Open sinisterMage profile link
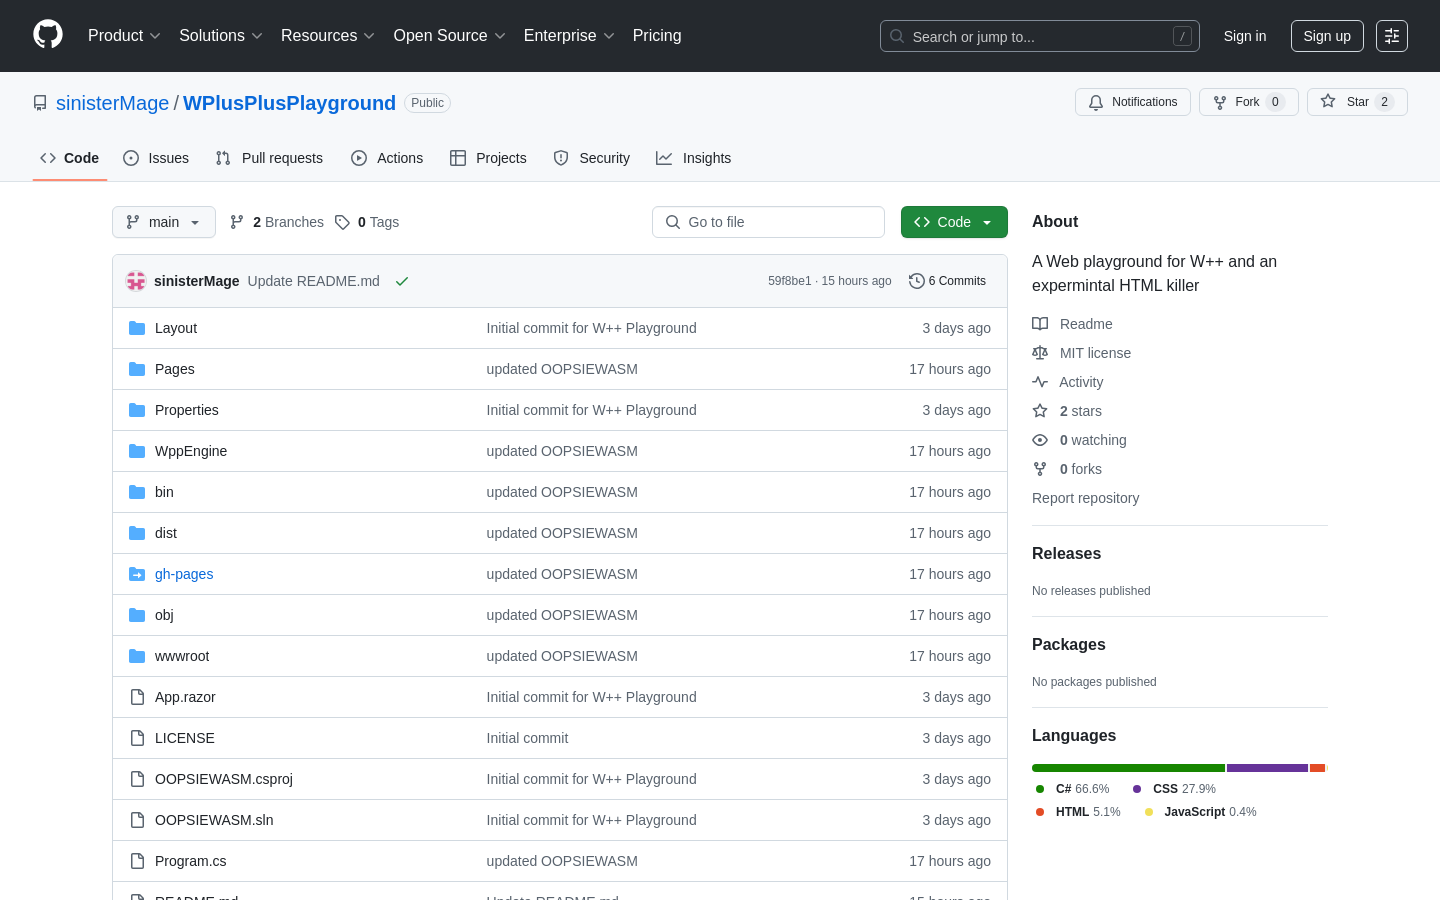 pyautogui.click(x=113, y=103)
